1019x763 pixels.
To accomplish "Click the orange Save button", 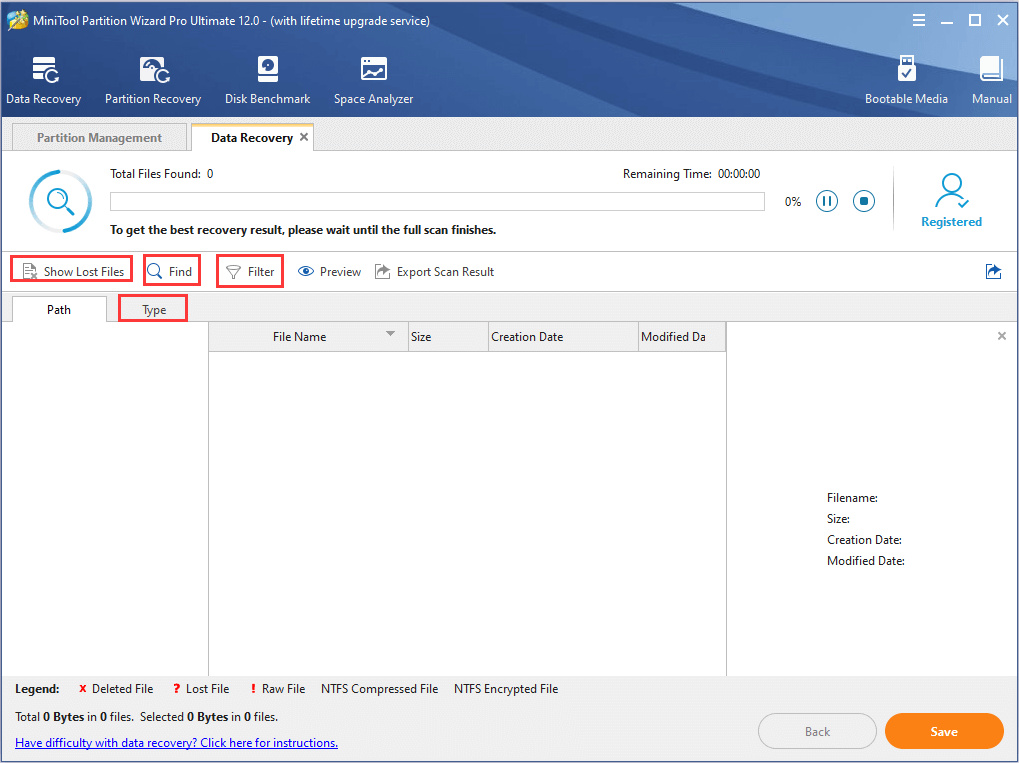I will (944, 731).
